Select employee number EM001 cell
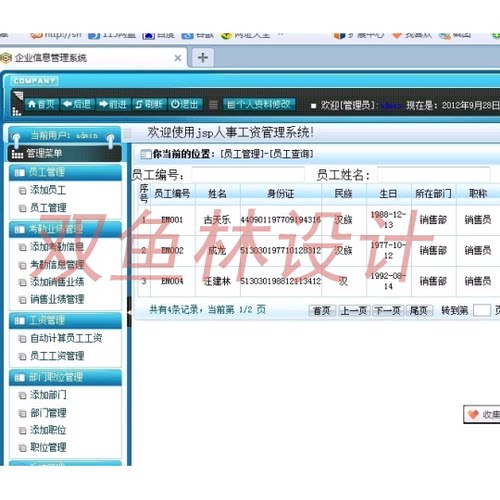This screenshot has height=500, width=500. (172, 220)
